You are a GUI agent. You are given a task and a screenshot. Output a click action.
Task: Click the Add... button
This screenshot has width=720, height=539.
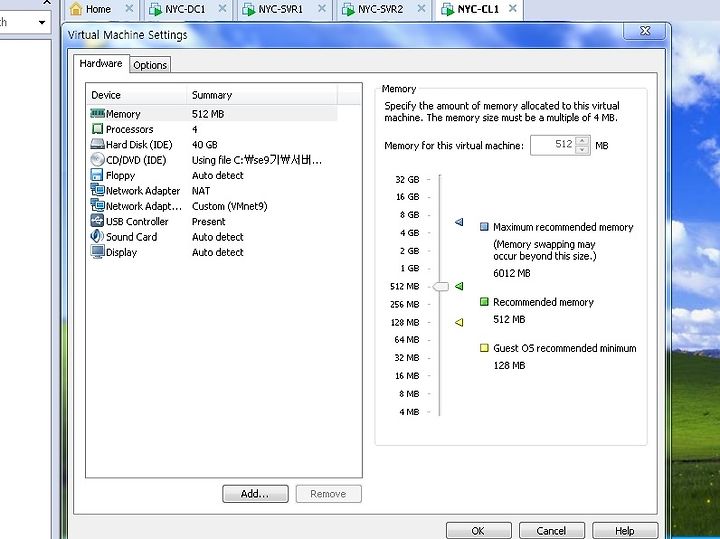[x=255, y=494]
